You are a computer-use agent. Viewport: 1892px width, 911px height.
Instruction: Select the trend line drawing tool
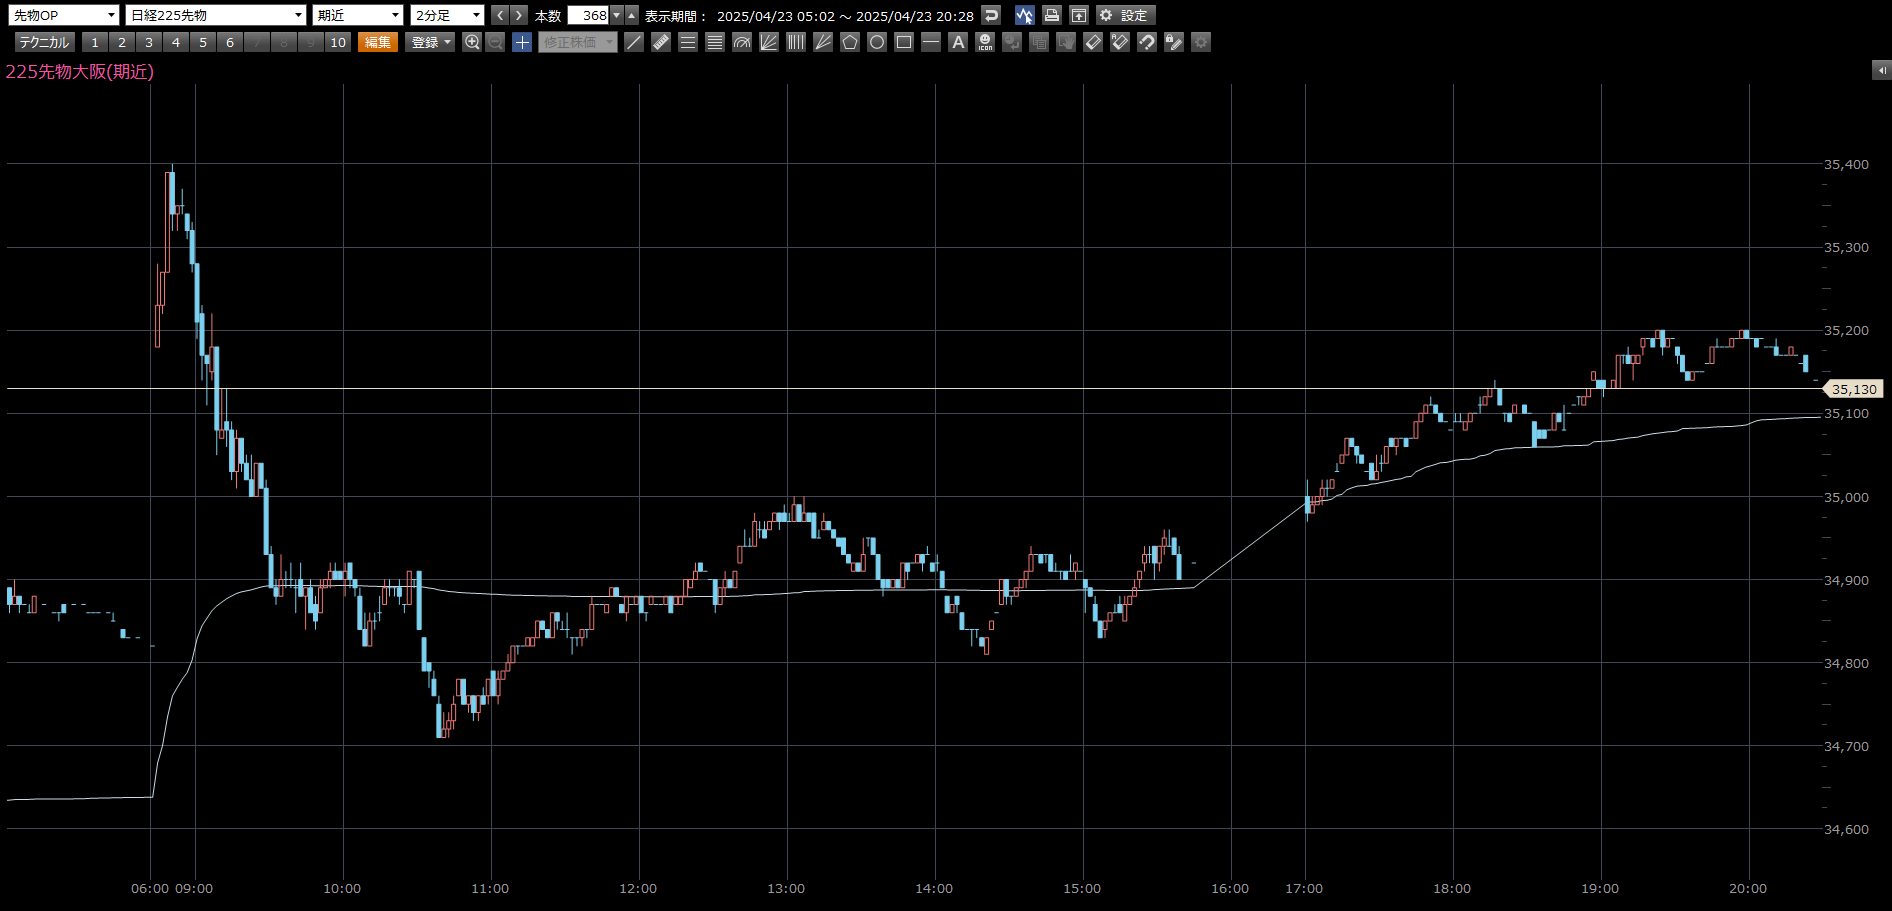click(634, 42)
